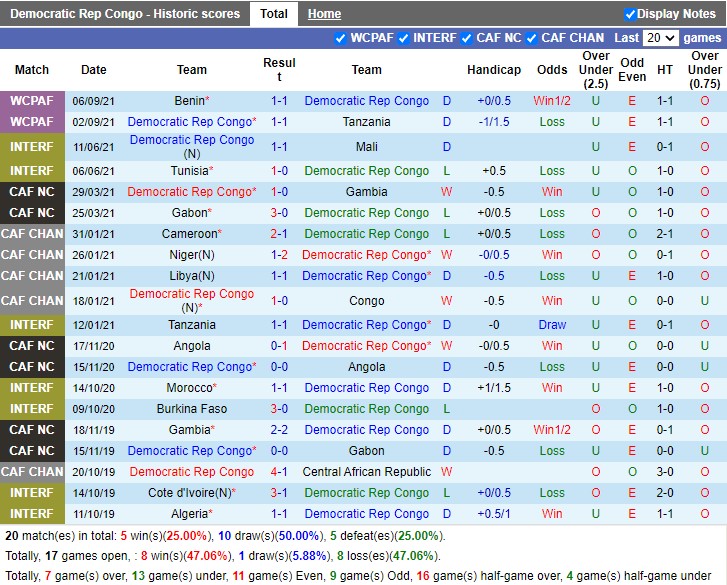Select the Cameroon team link

point(188,234)
